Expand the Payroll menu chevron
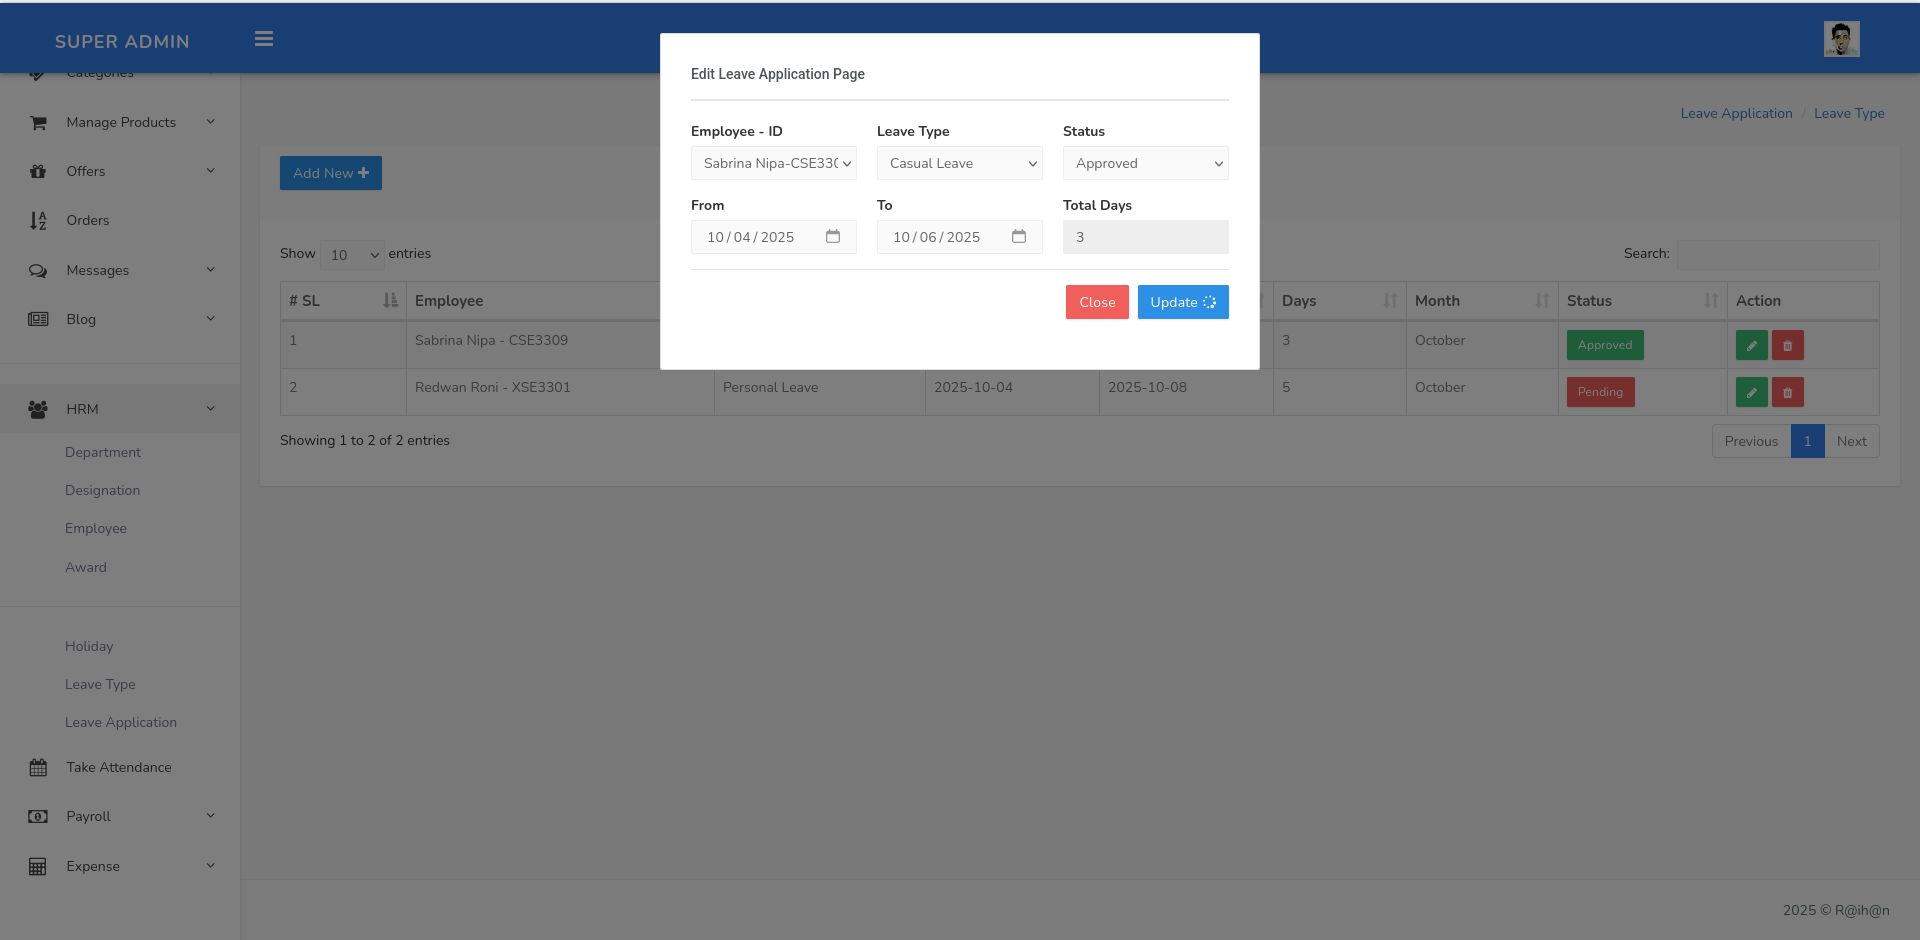The height and width of the screenshot is (940, 1920). click(x=210, y=816)
